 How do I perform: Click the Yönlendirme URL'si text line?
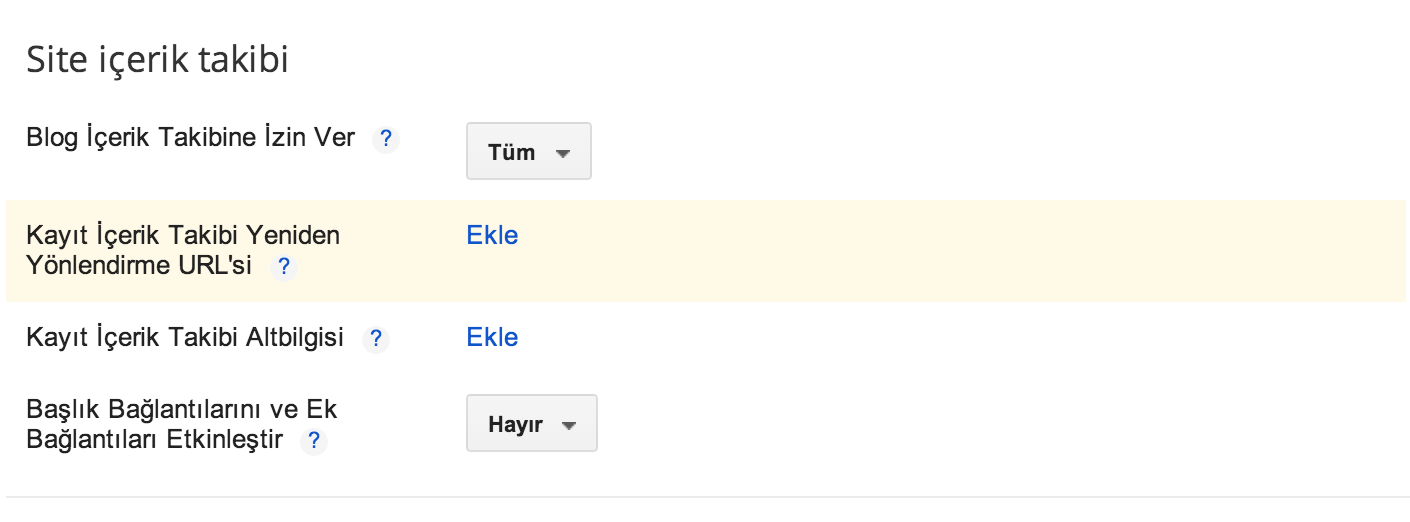tap(139, 266)
